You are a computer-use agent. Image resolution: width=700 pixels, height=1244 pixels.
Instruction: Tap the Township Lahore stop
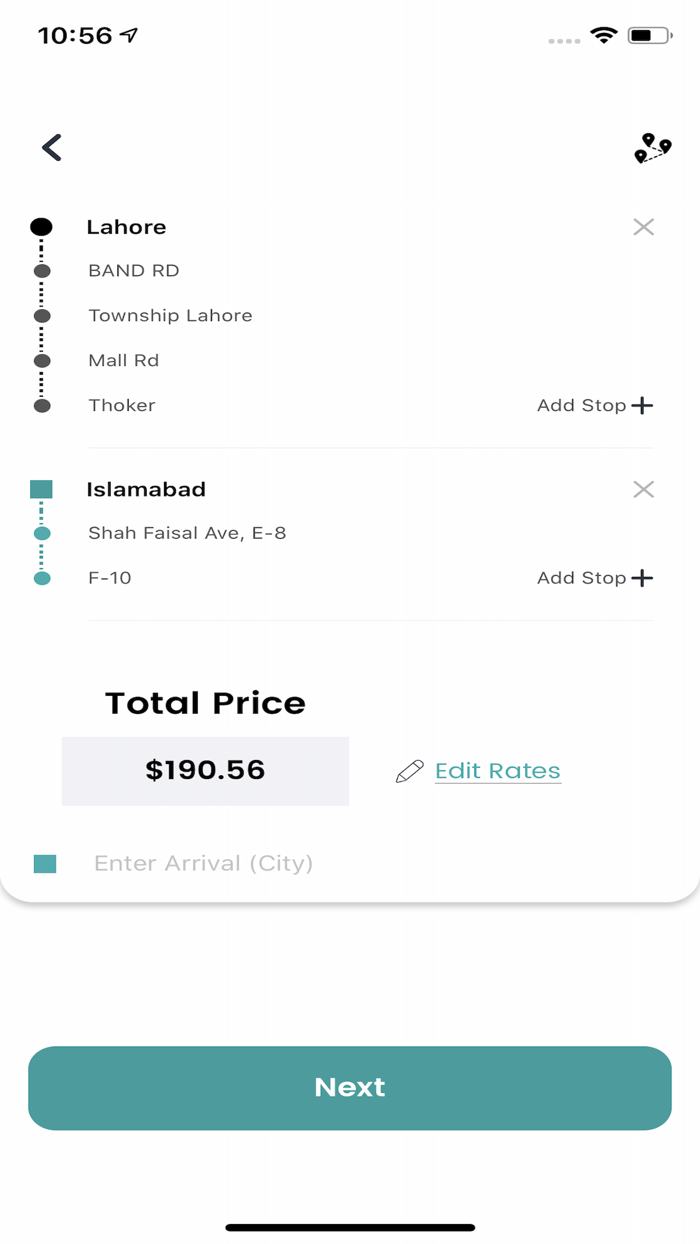point(170,316)
